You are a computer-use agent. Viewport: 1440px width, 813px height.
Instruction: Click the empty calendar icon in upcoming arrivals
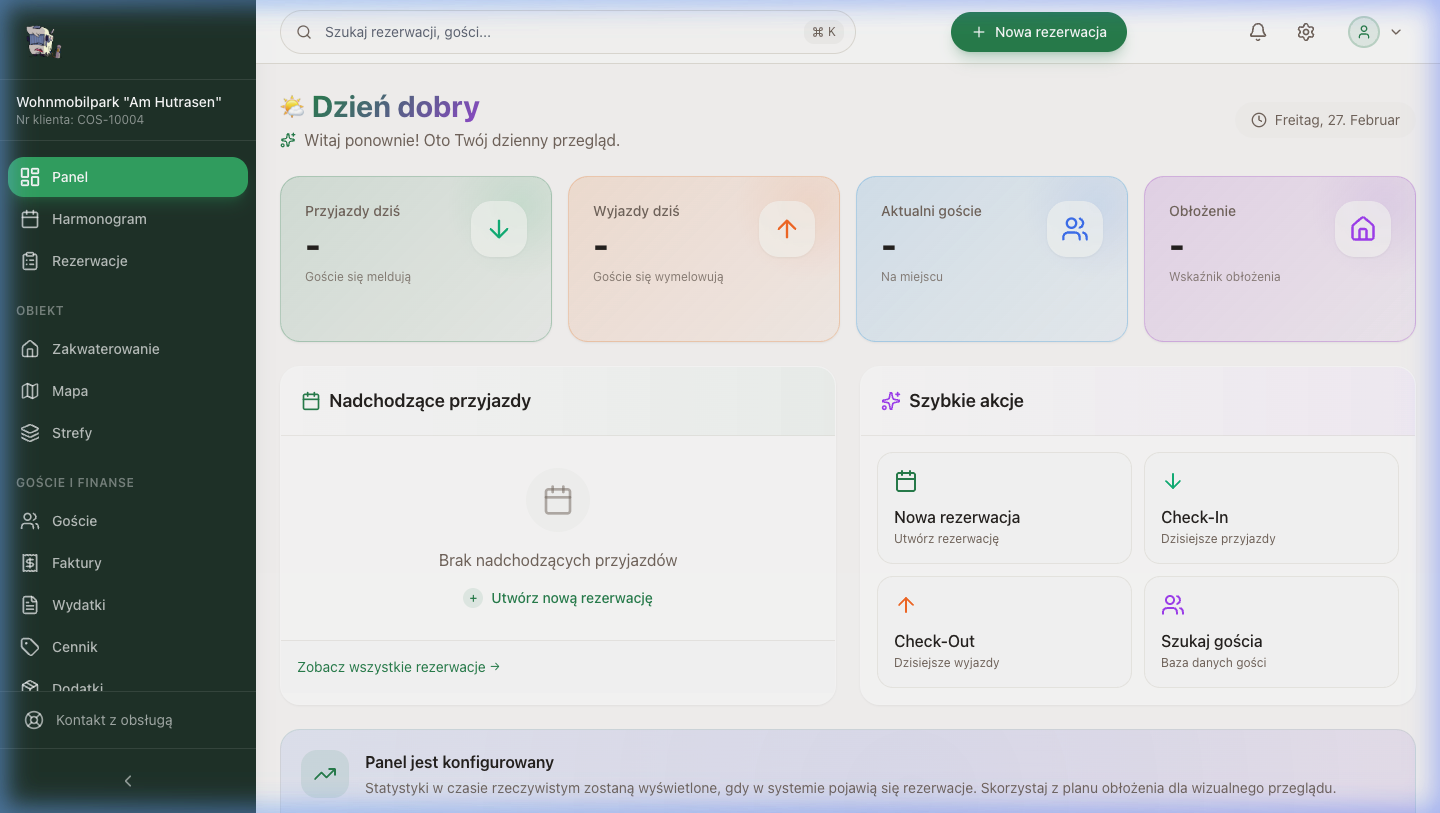[x=558, y=500]
